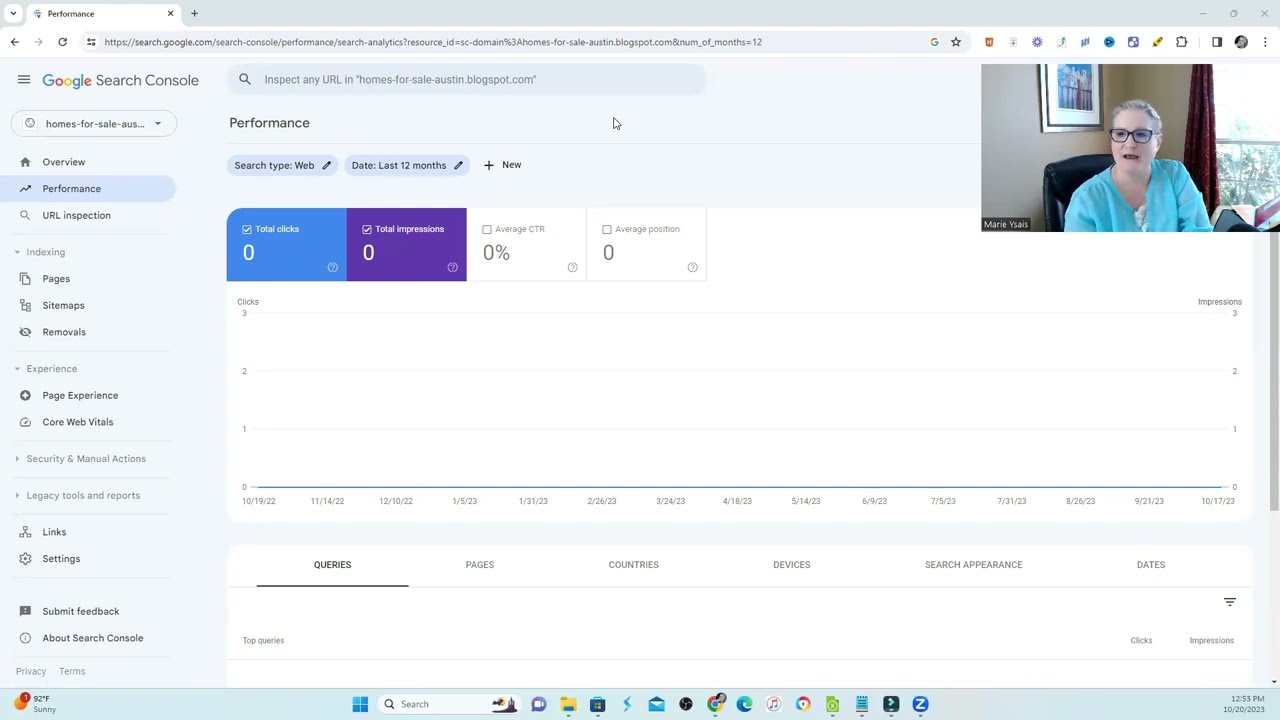Click help icon on Average position card
Viewport: 1280px width, 720px height.
[693, 267]
